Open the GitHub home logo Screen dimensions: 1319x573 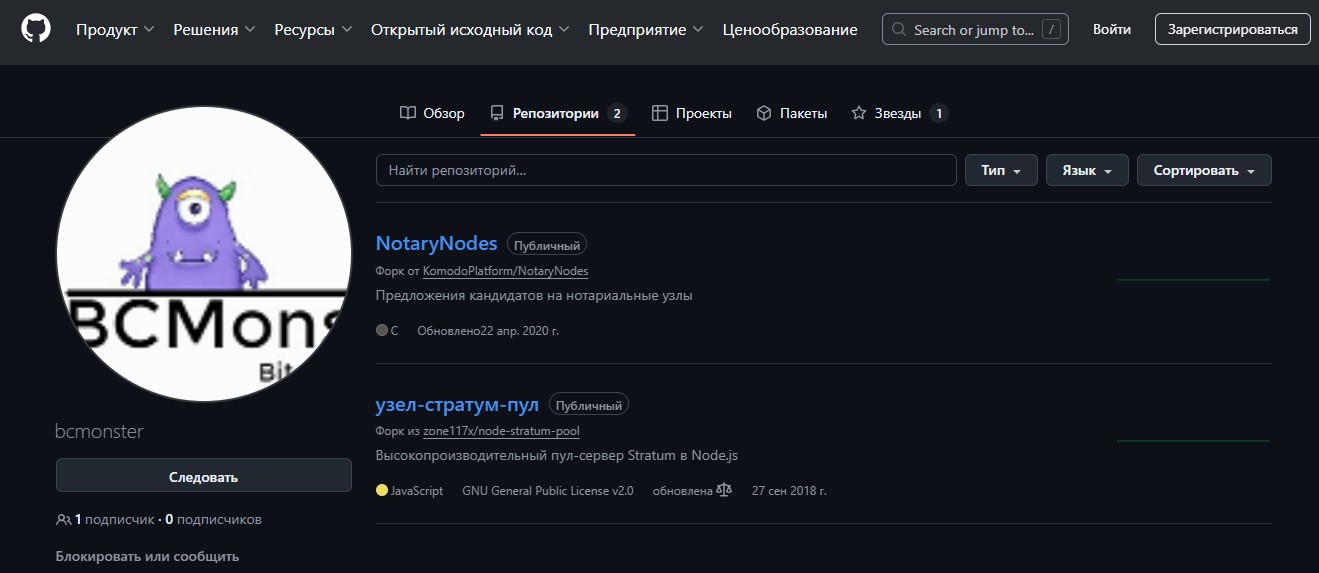(x=35, y=29)
